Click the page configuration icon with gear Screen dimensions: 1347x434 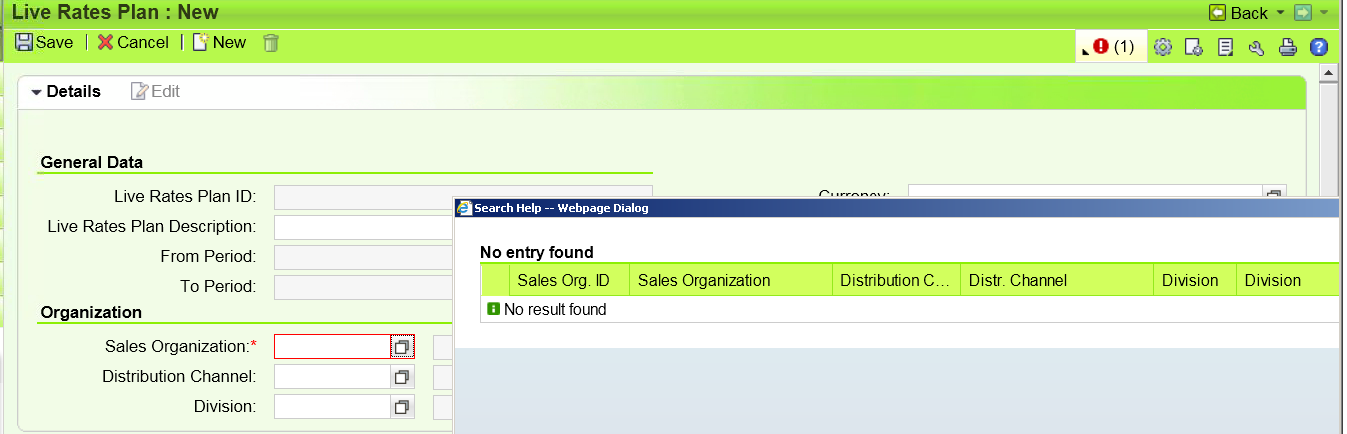[1194, 47]
